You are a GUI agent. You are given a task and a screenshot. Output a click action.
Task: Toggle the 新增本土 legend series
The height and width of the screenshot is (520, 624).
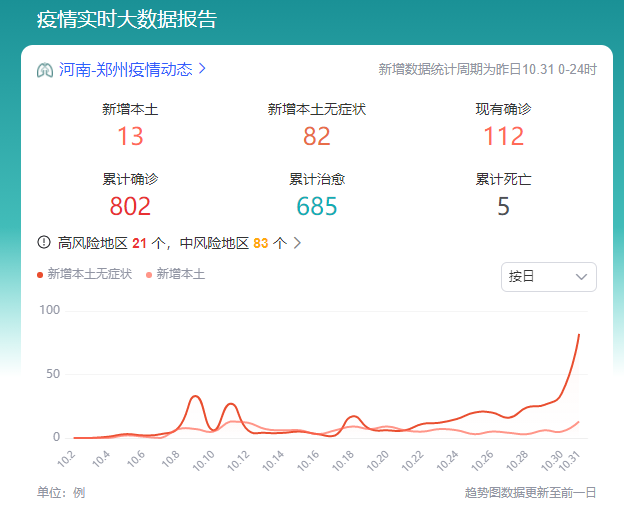coord(176,274)
